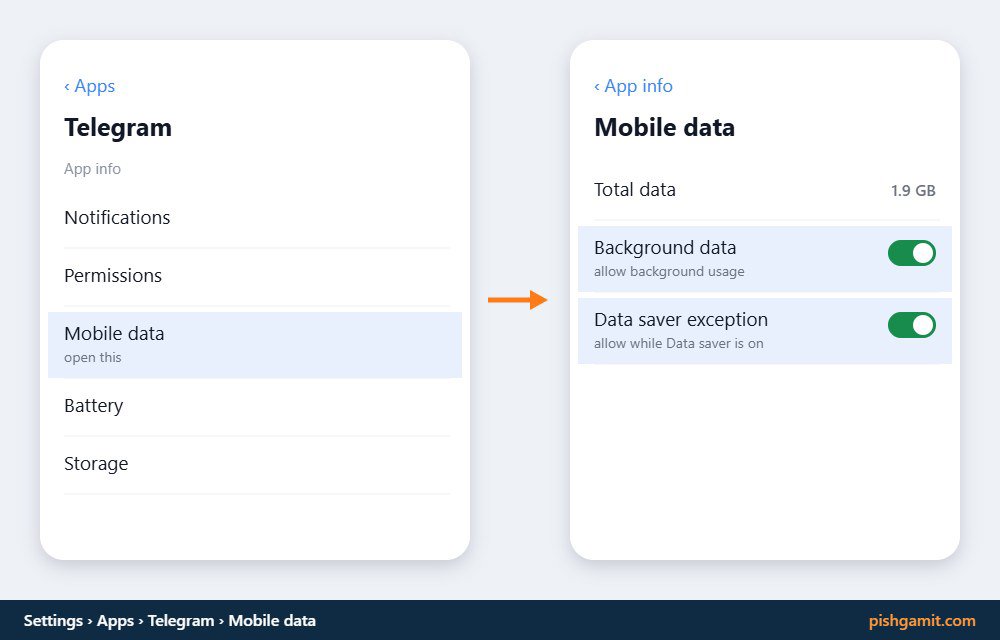Viewport: 1000px width, 640px height.
Task: Open the Battery row
Action: pyautogui.click(x=257, y=406)
